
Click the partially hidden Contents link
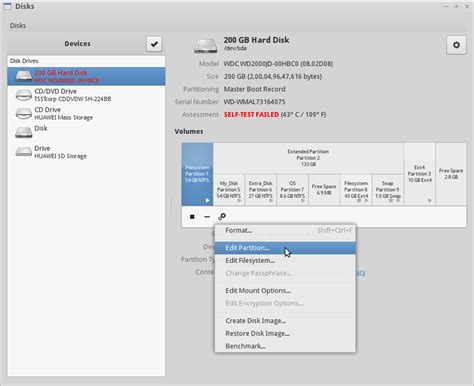361,273
